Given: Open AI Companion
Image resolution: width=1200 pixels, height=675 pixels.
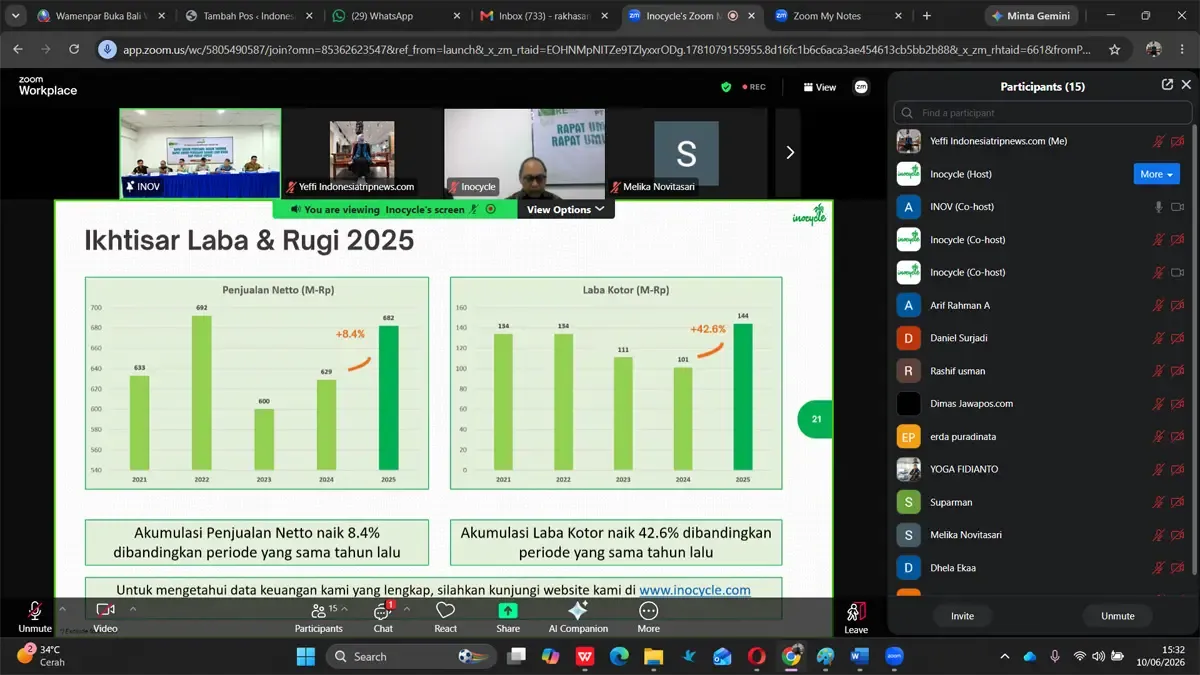Looking at the screenshot, I should 578,616.
